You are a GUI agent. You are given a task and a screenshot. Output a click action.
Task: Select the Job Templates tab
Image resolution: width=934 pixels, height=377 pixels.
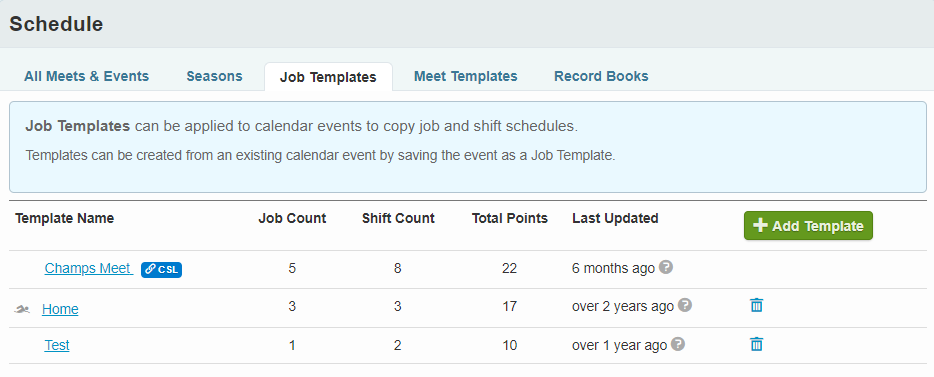pos(328,77)
